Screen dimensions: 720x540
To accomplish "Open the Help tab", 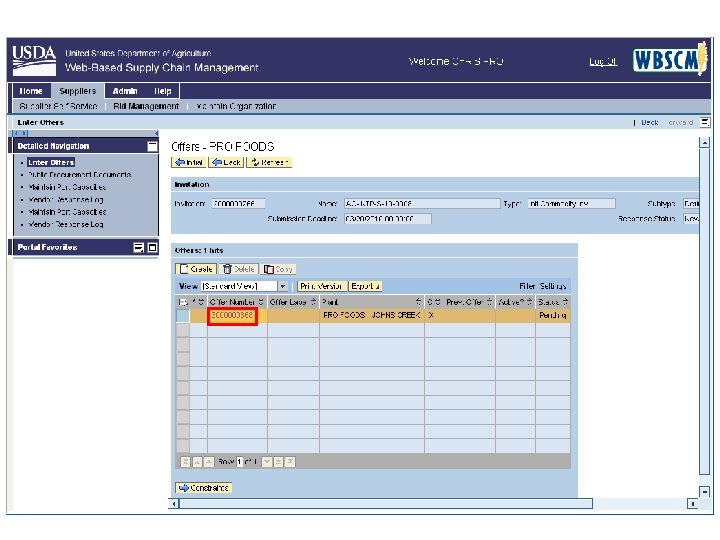I will pyautogui.click(x=163, y=91).
